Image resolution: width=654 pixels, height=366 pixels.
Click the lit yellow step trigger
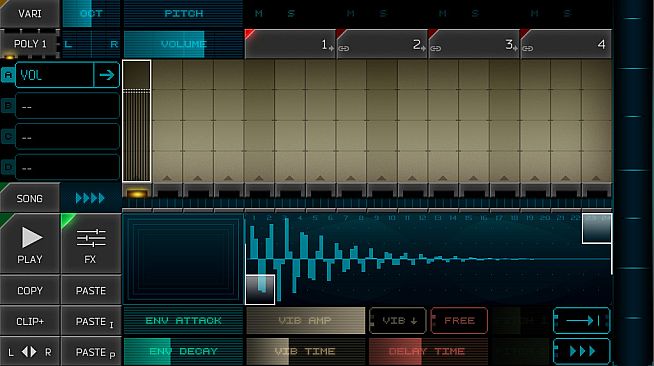click(137, 193)
